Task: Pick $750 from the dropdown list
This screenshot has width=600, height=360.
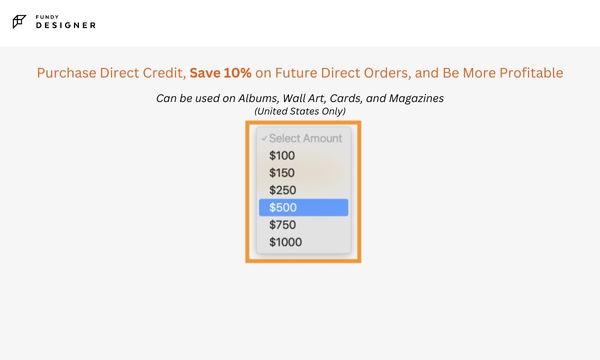Action: [303, 225]
